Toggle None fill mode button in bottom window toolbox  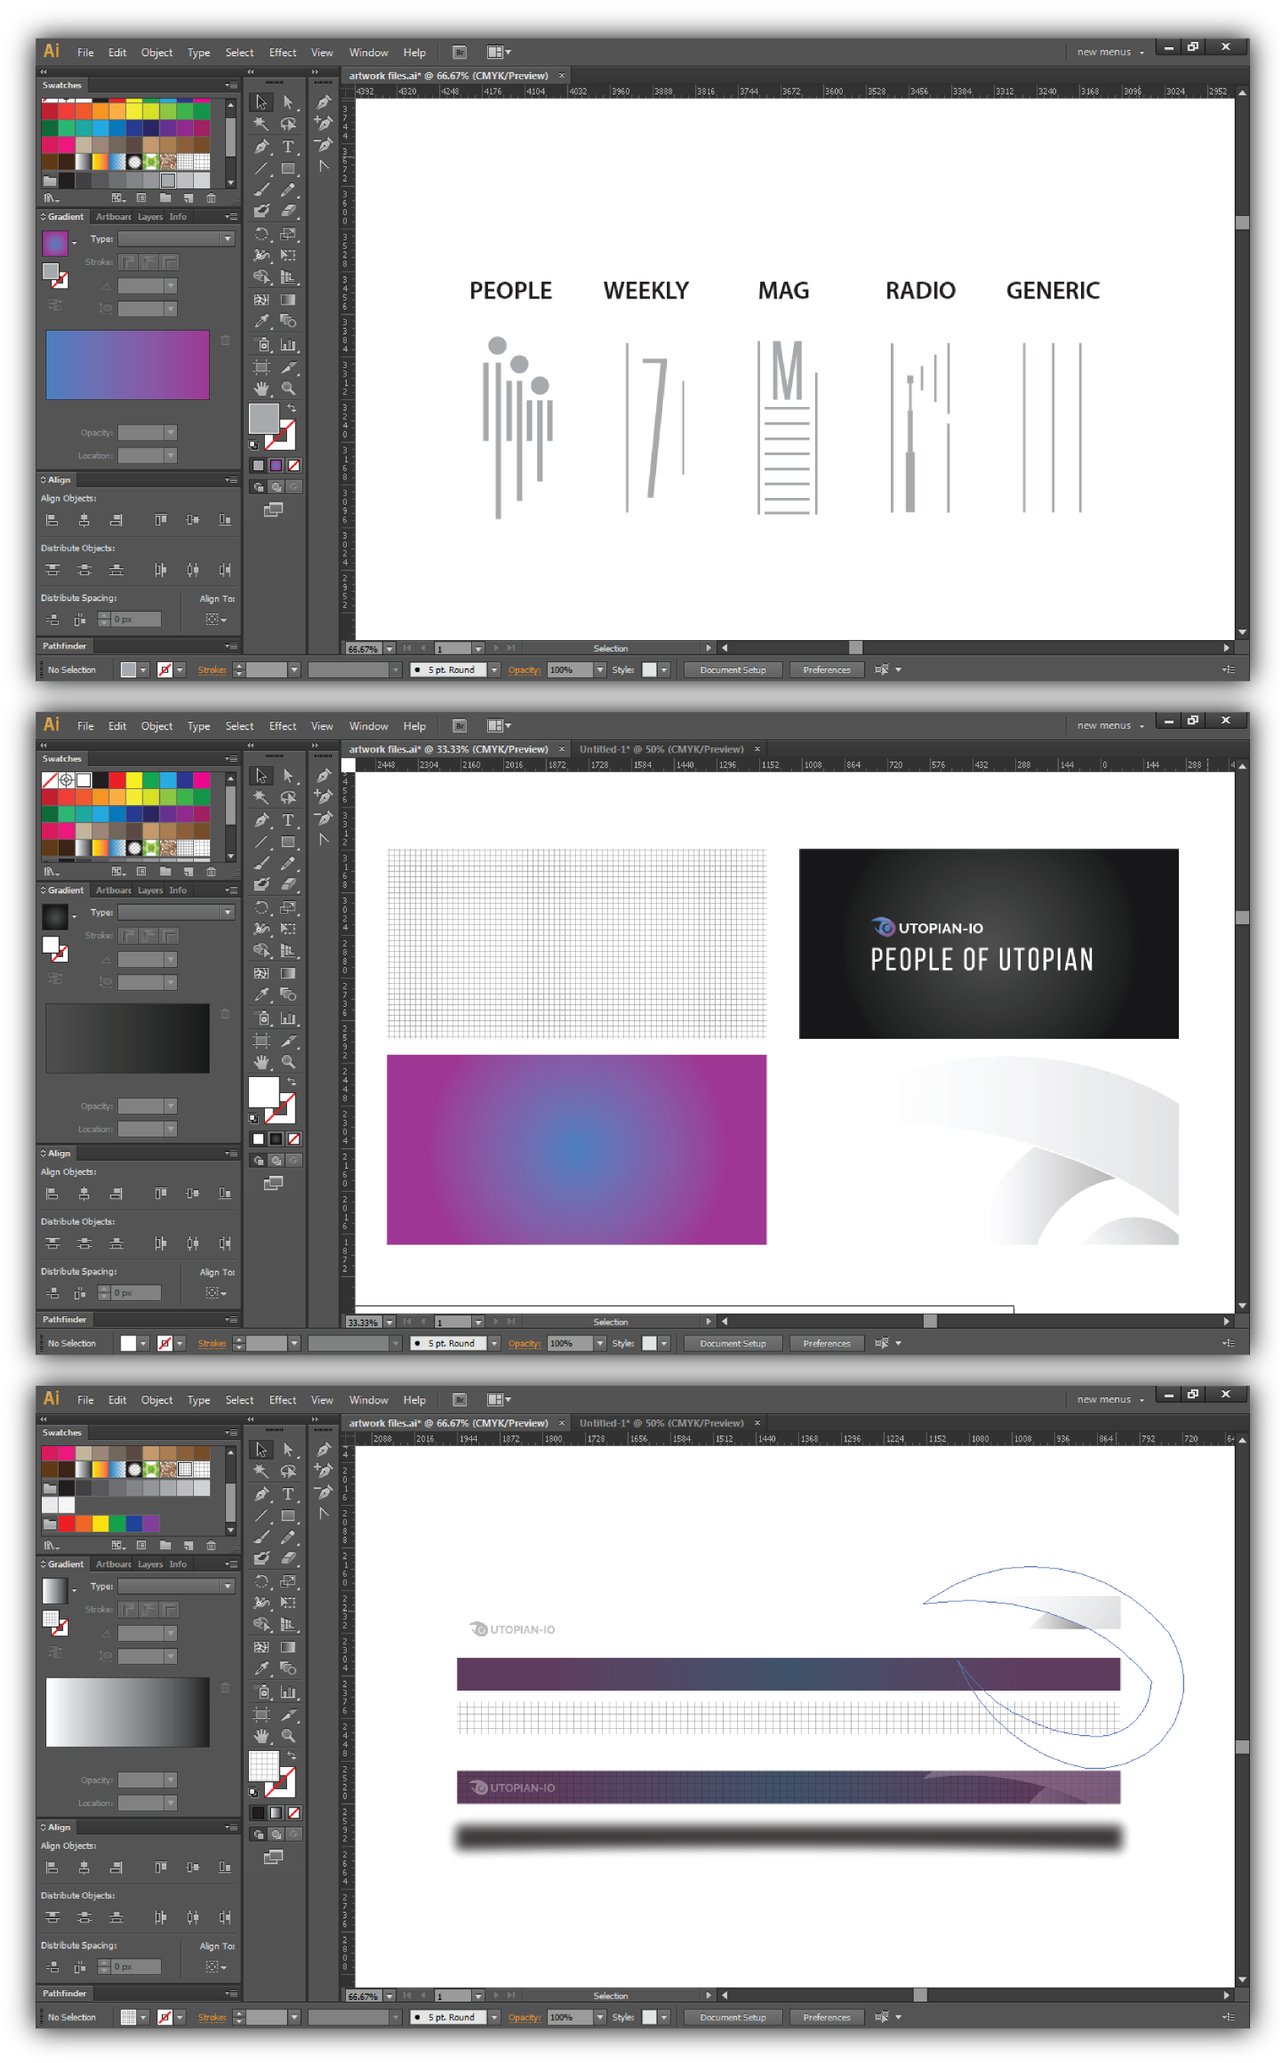294,1813
